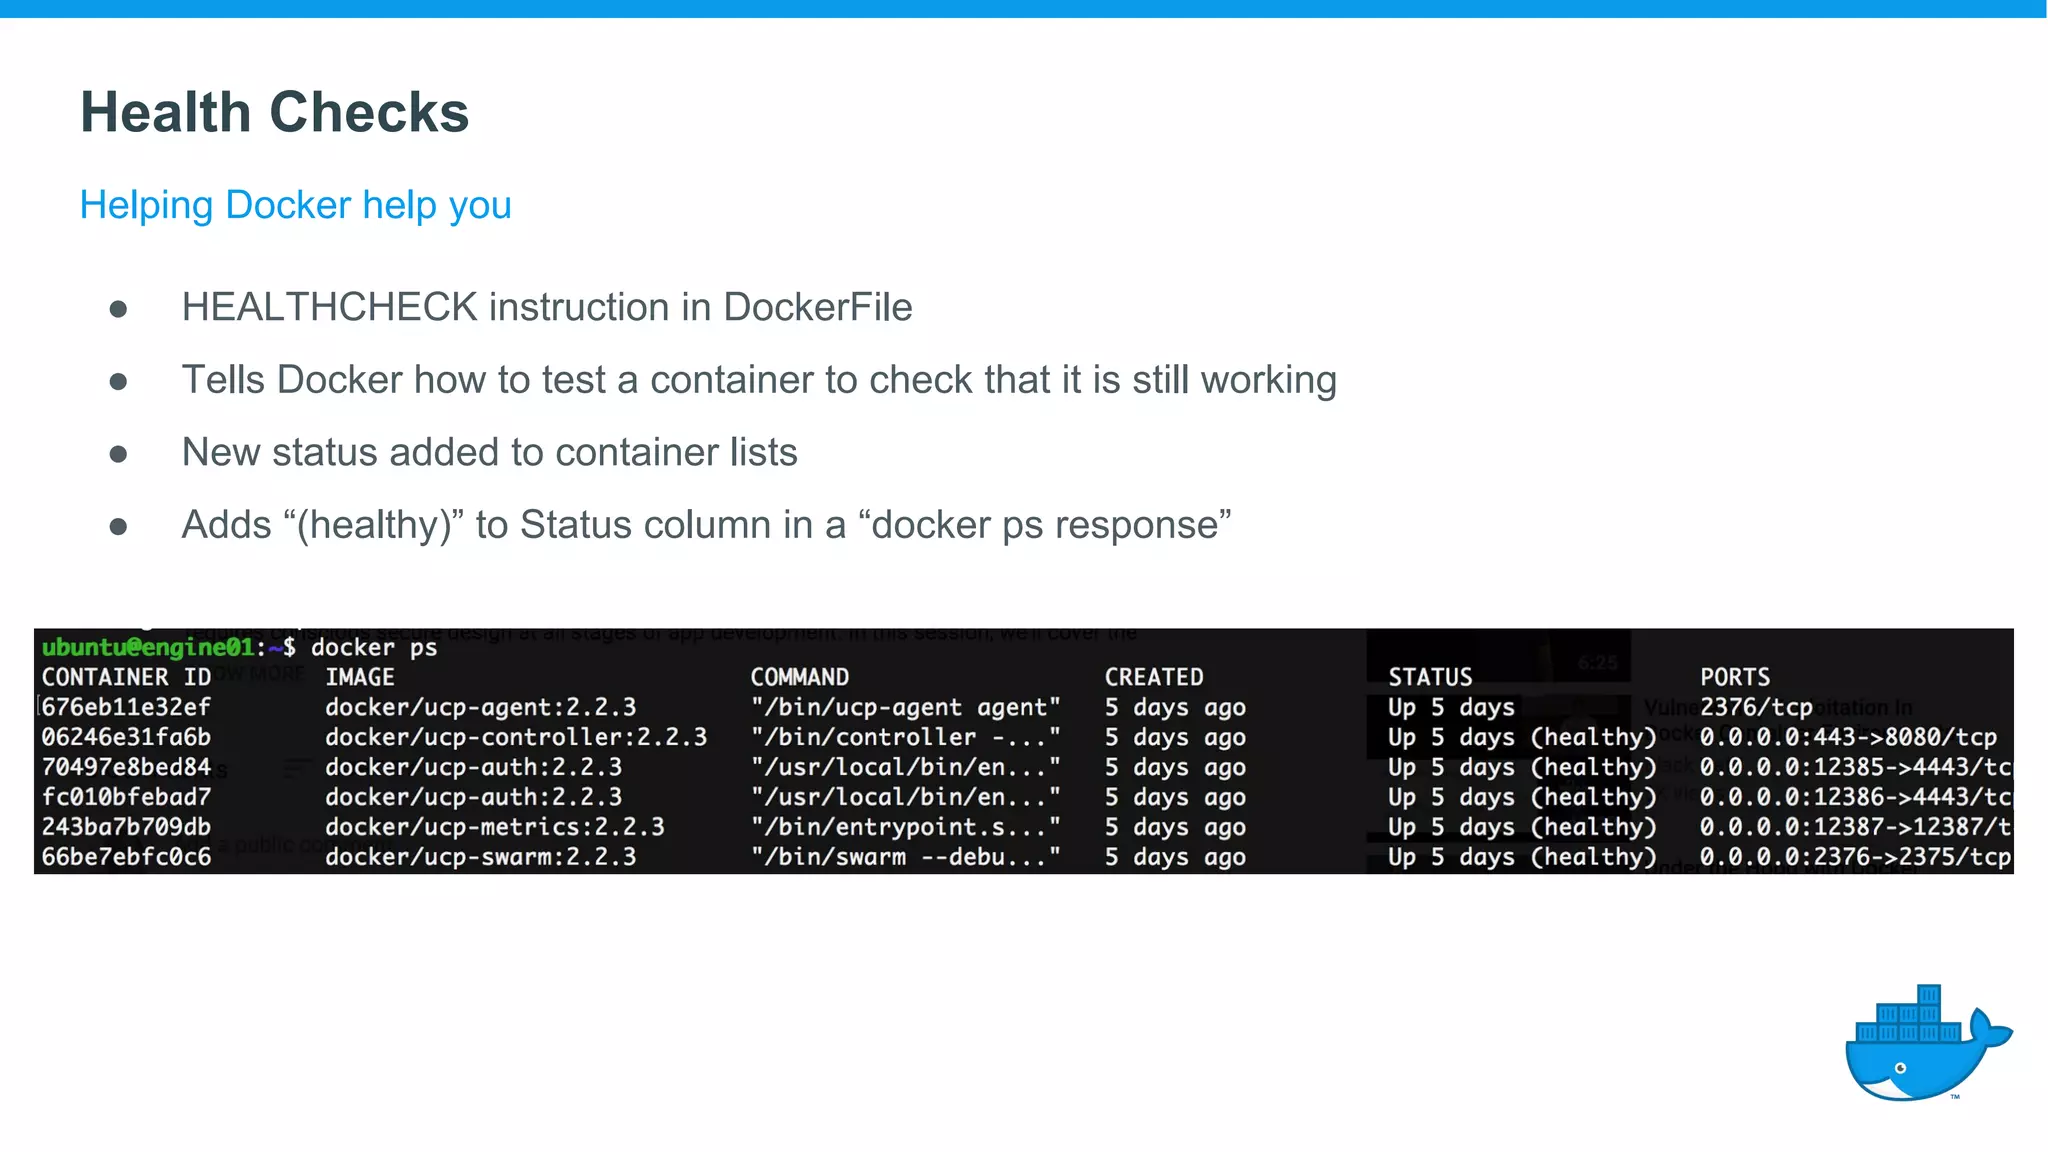
Task: Click the port mapping 0.0.0.0:12386->4443
Action: tap(1856, 797)
